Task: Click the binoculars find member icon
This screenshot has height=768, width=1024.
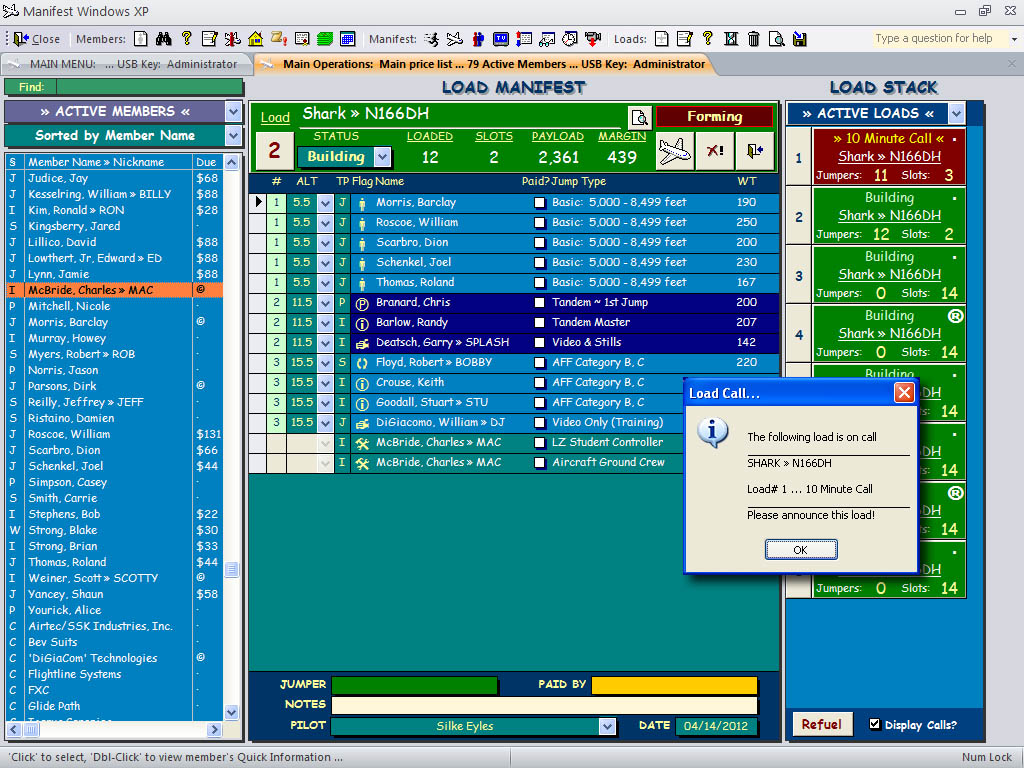Action: click(163, 39)
